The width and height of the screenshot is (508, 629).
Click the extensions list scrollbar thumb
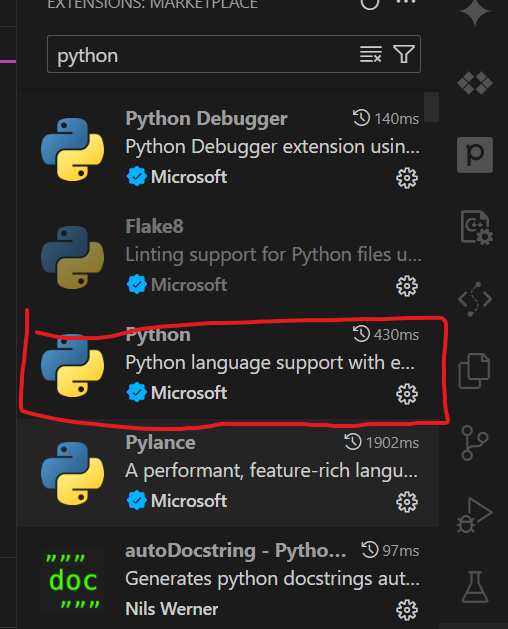431,107
